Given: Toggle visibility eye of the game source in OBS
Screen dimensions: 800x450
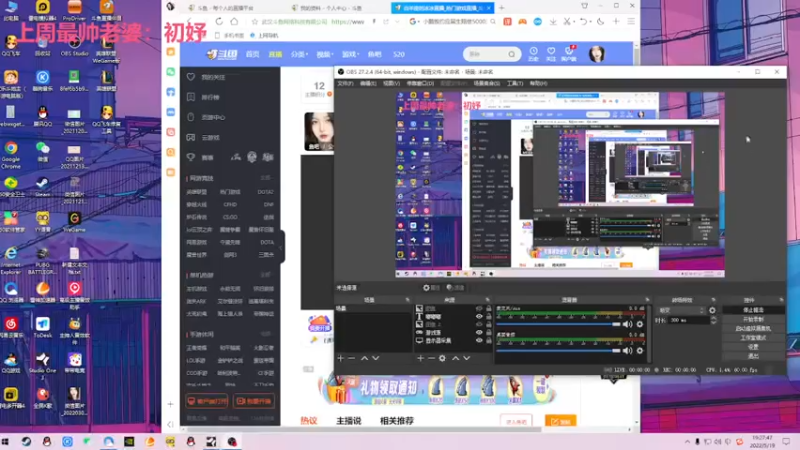Looking at the screenshot, I should [479, 332].
